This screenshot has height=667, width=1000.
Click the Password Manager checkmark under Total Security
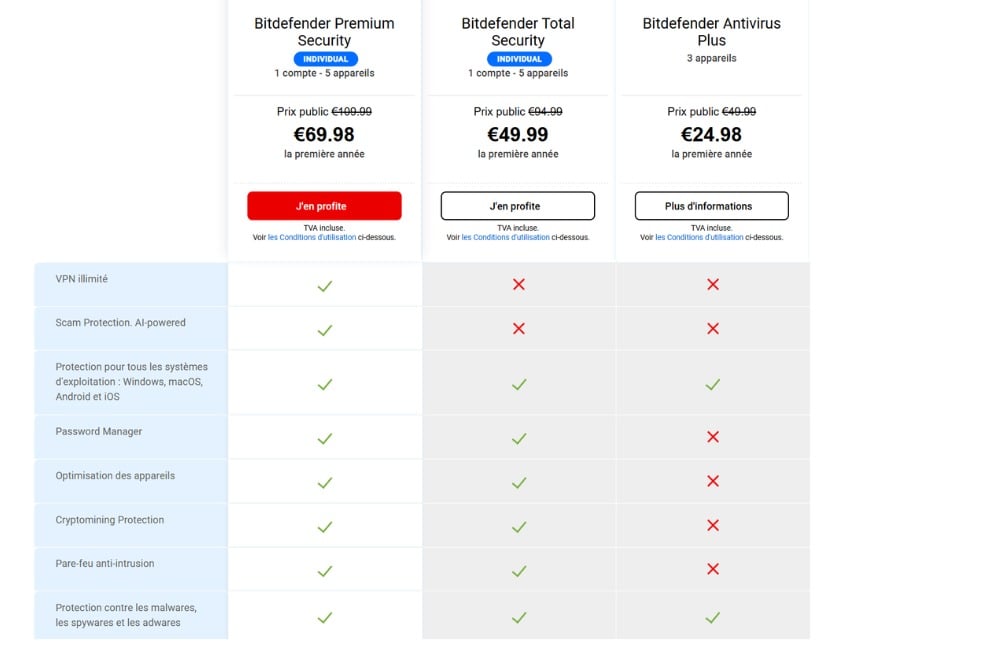pos(518,437)
